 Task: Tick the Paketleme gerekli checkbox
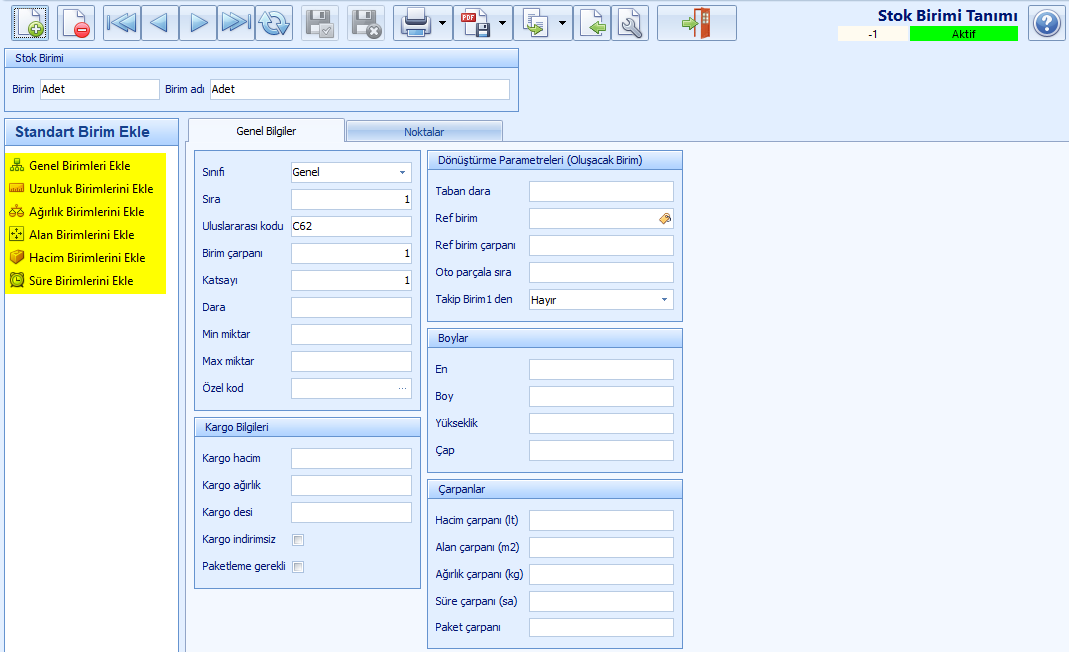pos(298,567)
